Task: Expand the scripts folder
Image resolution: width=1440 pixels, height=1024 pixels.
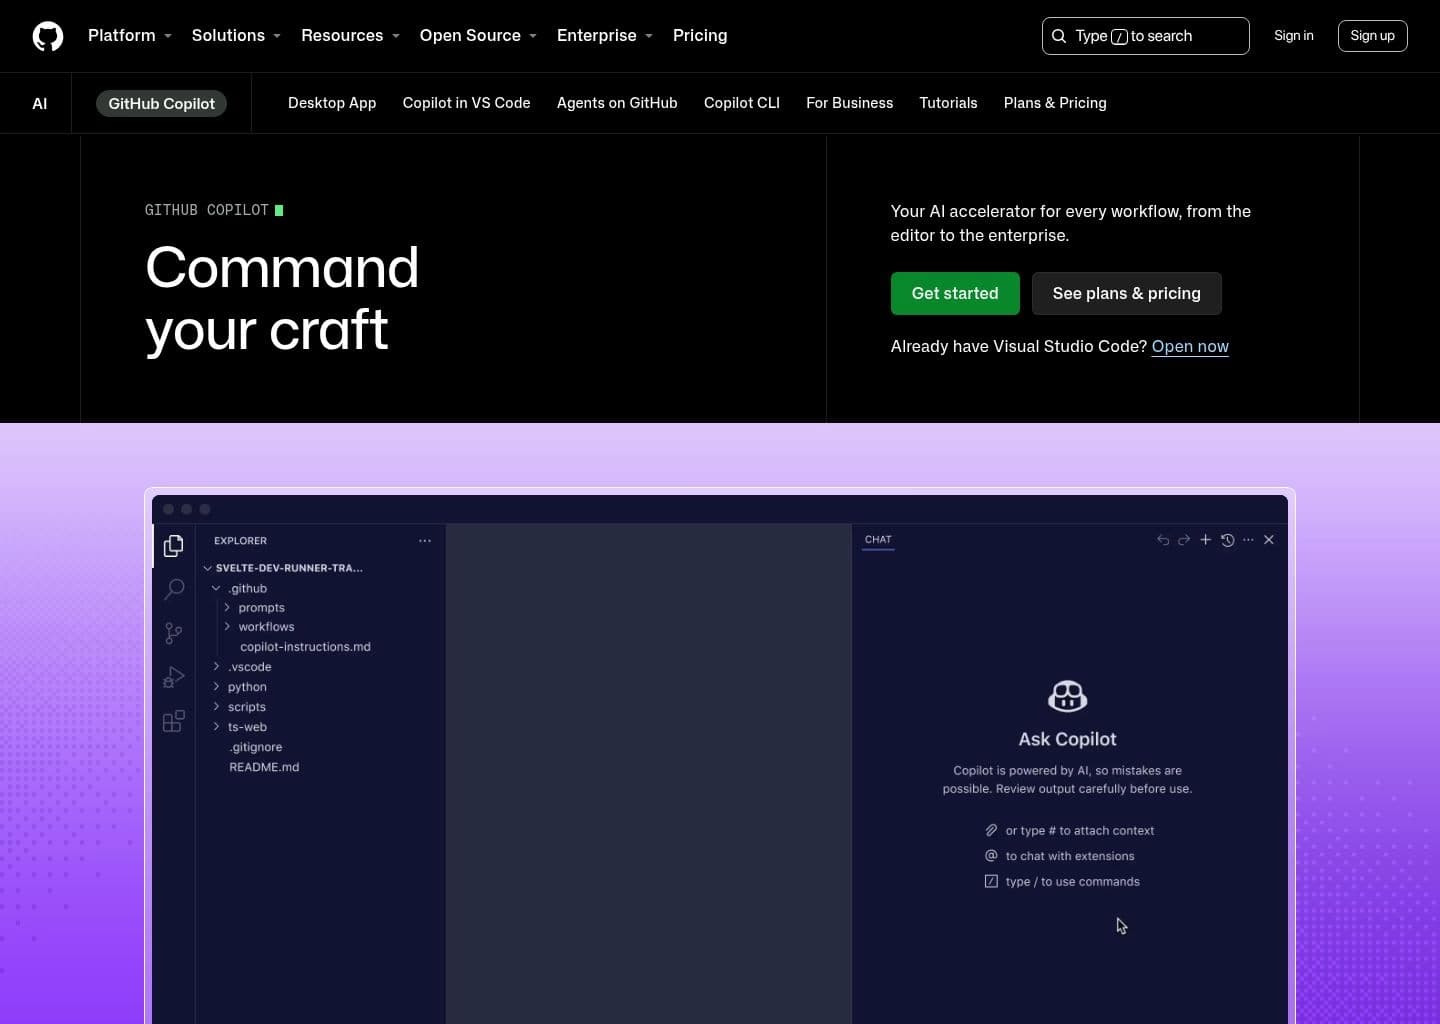Action: click(216, 707)
